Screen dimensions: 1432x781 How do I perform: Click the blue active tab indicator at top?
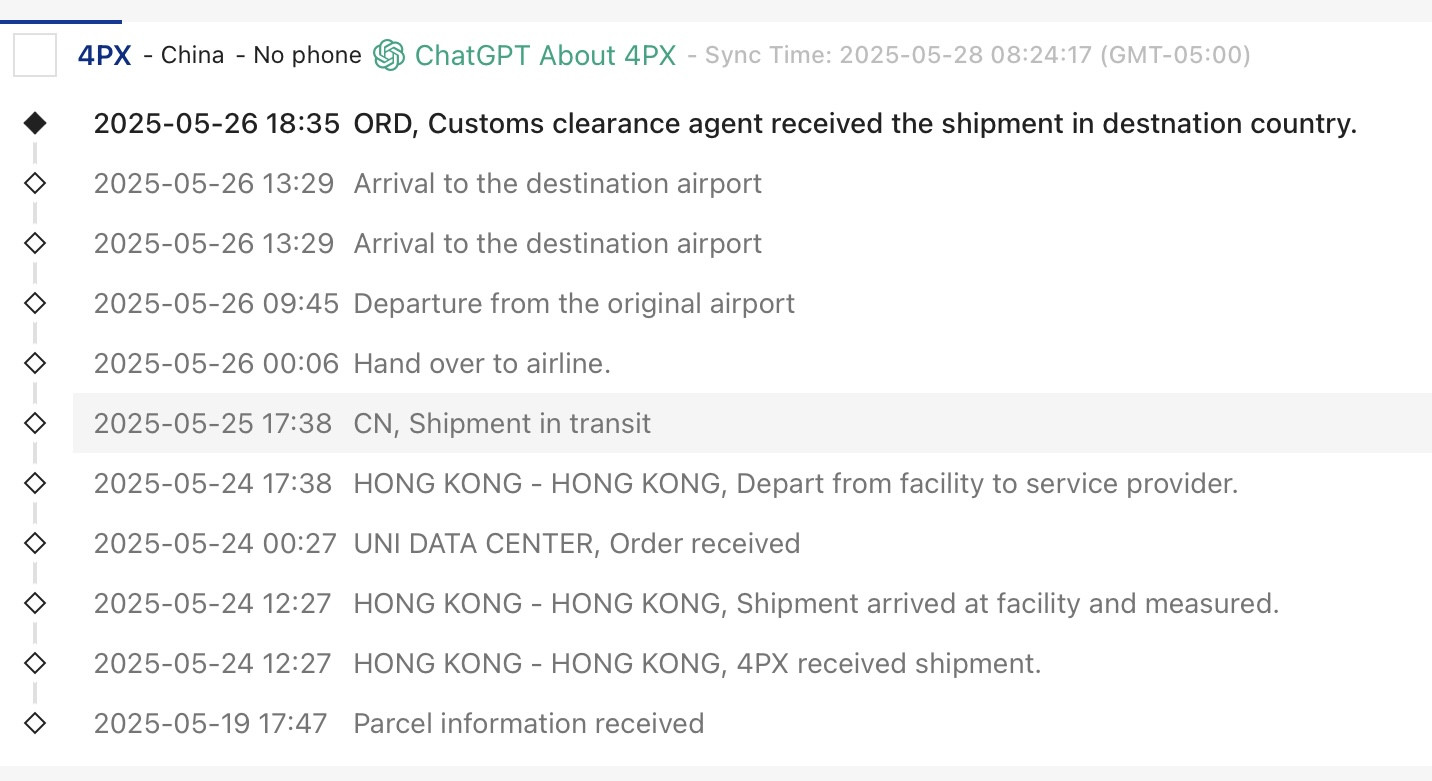pyautogui.click(x=61, y=20)
